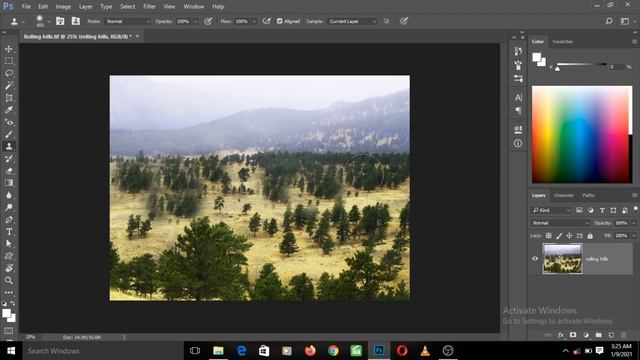Add a layer style via fx button

coord(560,335)
